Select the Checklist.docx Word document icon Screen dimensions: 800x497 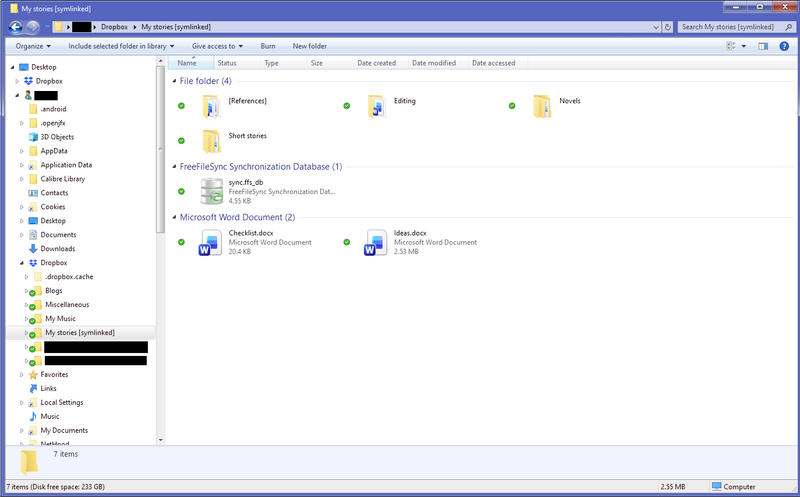210,242
